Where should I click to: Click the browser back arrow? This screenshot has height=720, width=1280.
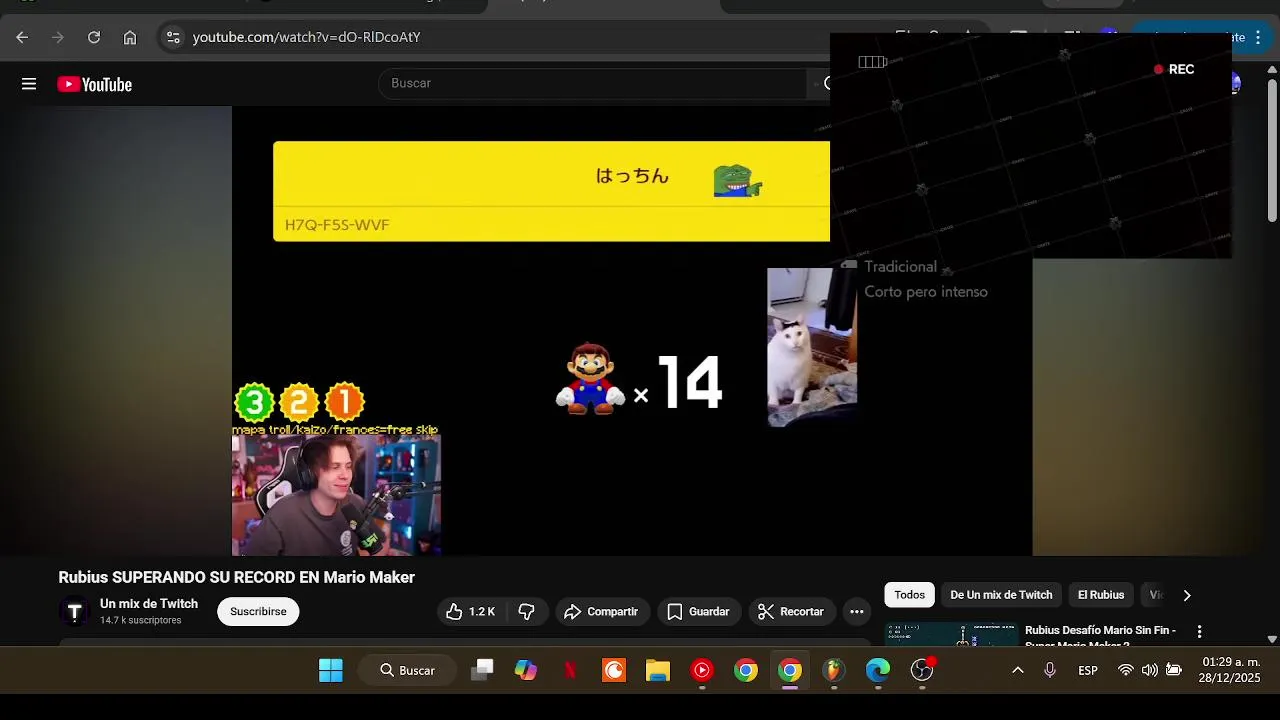click(x=22, y=37)
